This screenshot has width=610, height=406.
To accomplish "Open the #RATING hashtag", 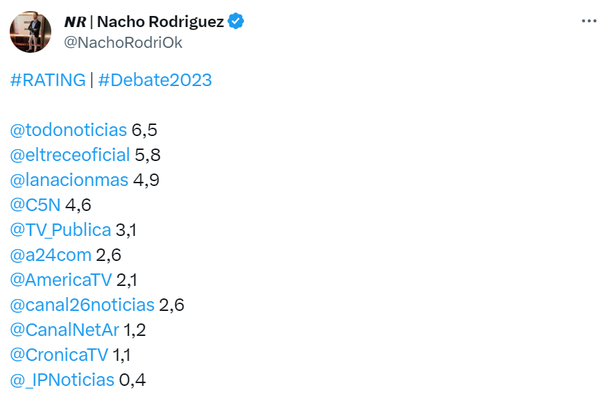I will pos(48,80).
